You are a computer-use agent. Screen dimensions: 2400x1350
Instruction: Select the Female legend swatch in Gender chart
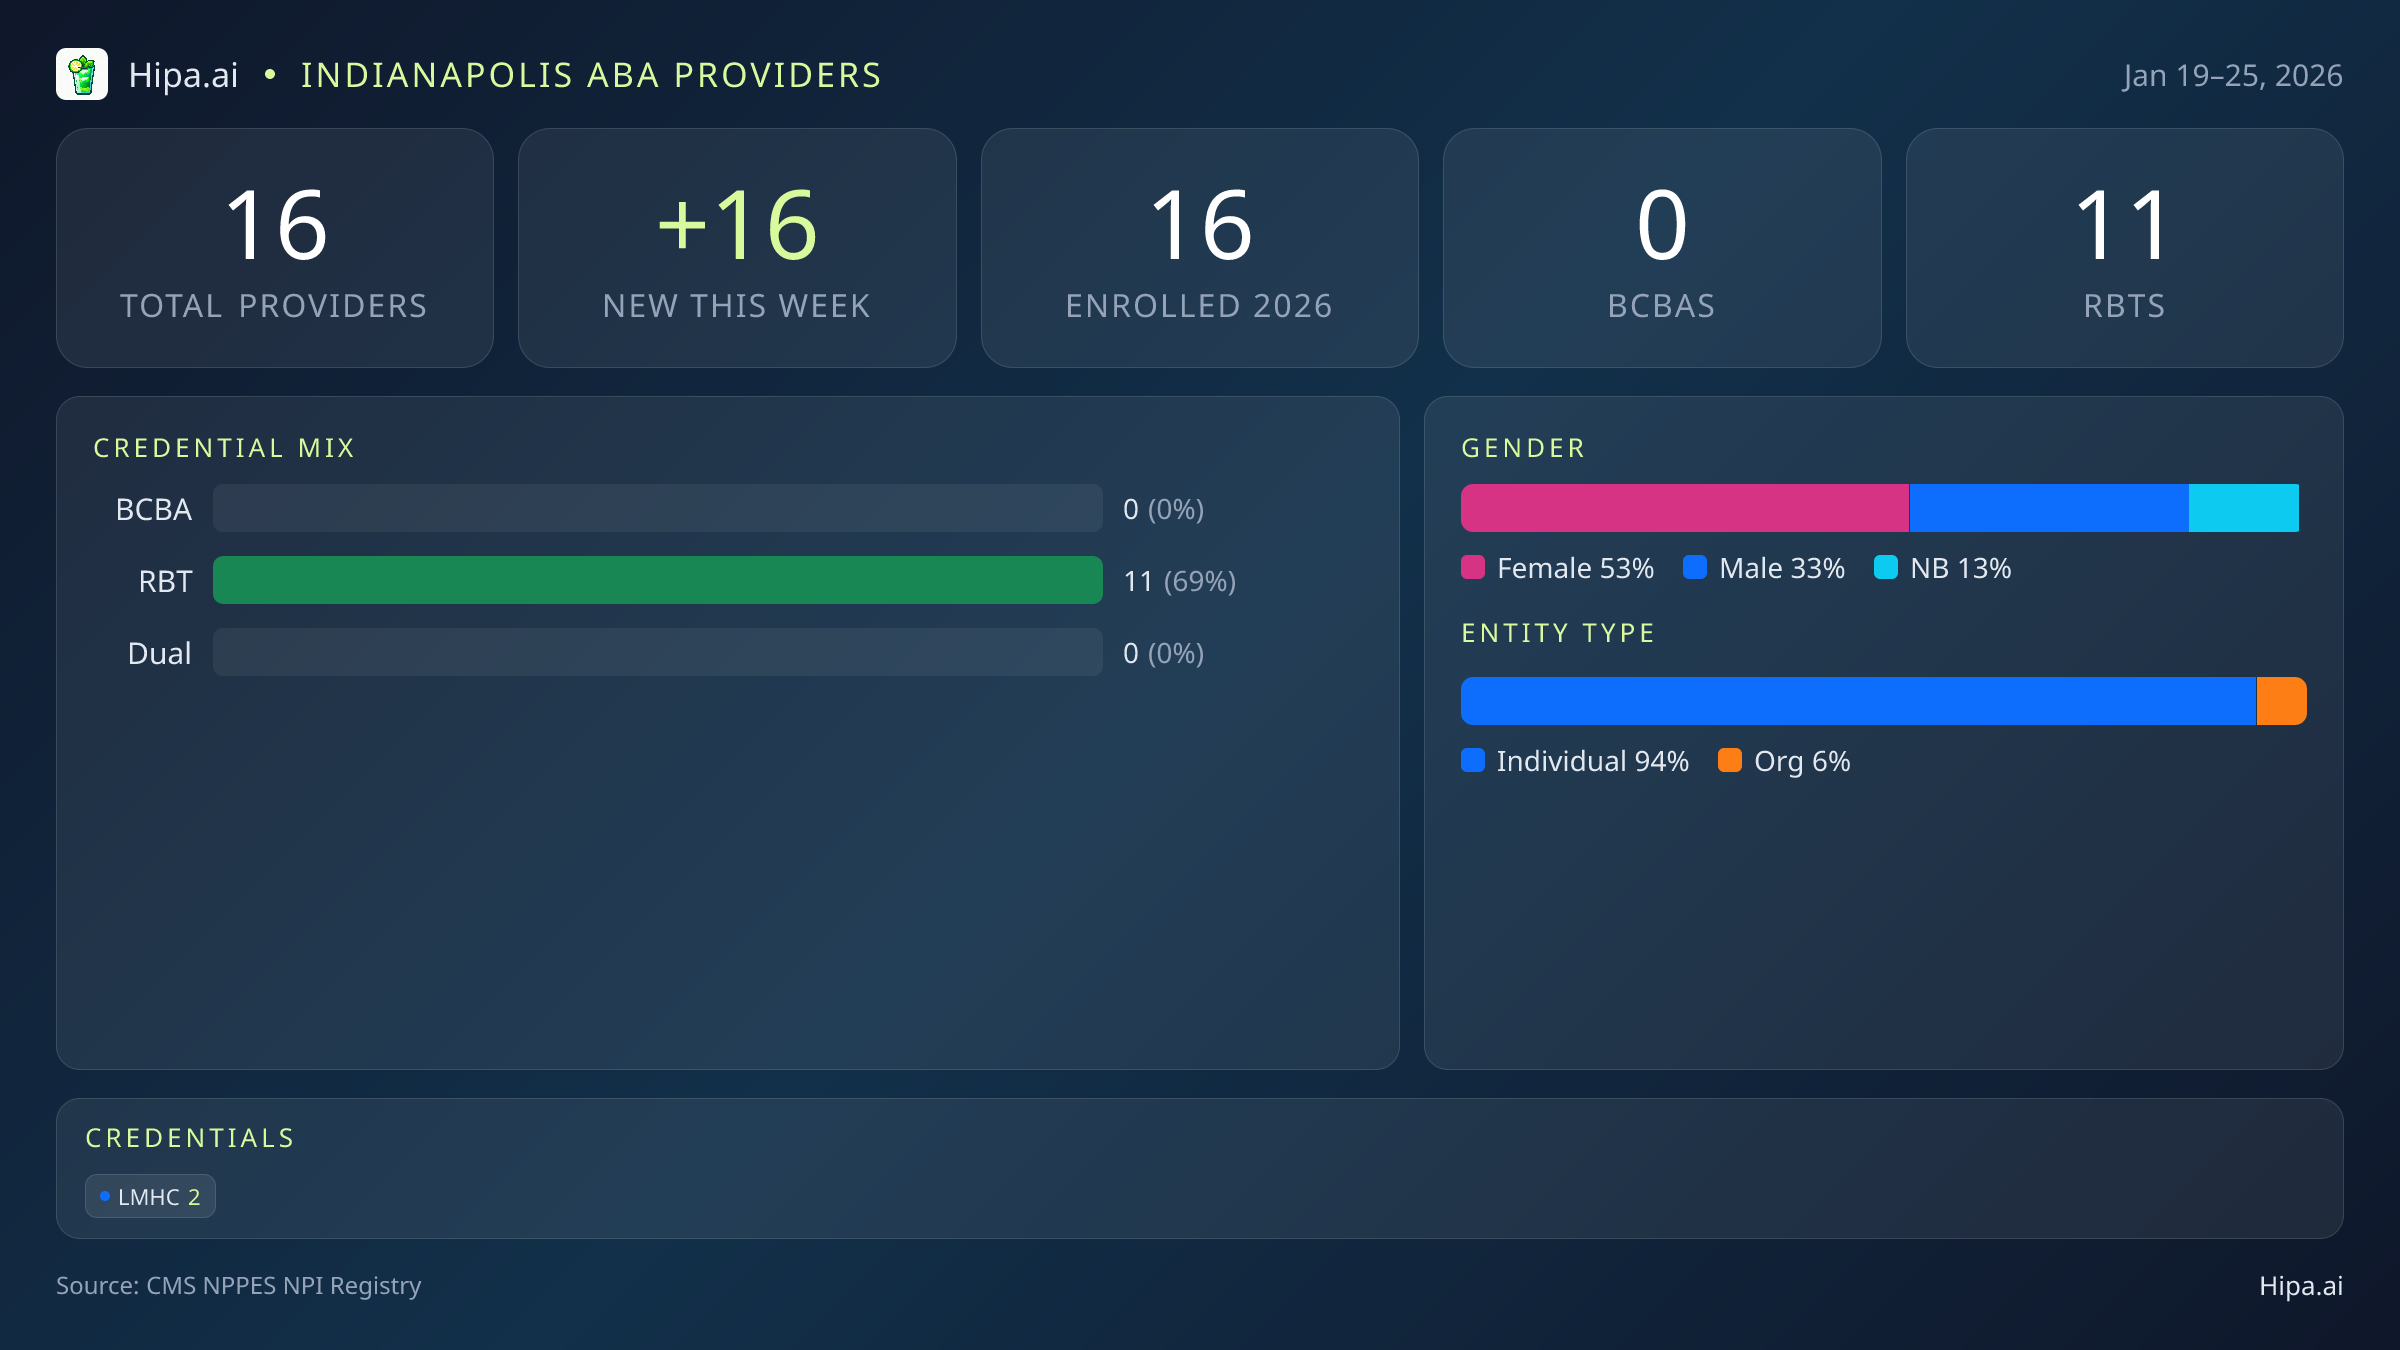[1474, 567]
